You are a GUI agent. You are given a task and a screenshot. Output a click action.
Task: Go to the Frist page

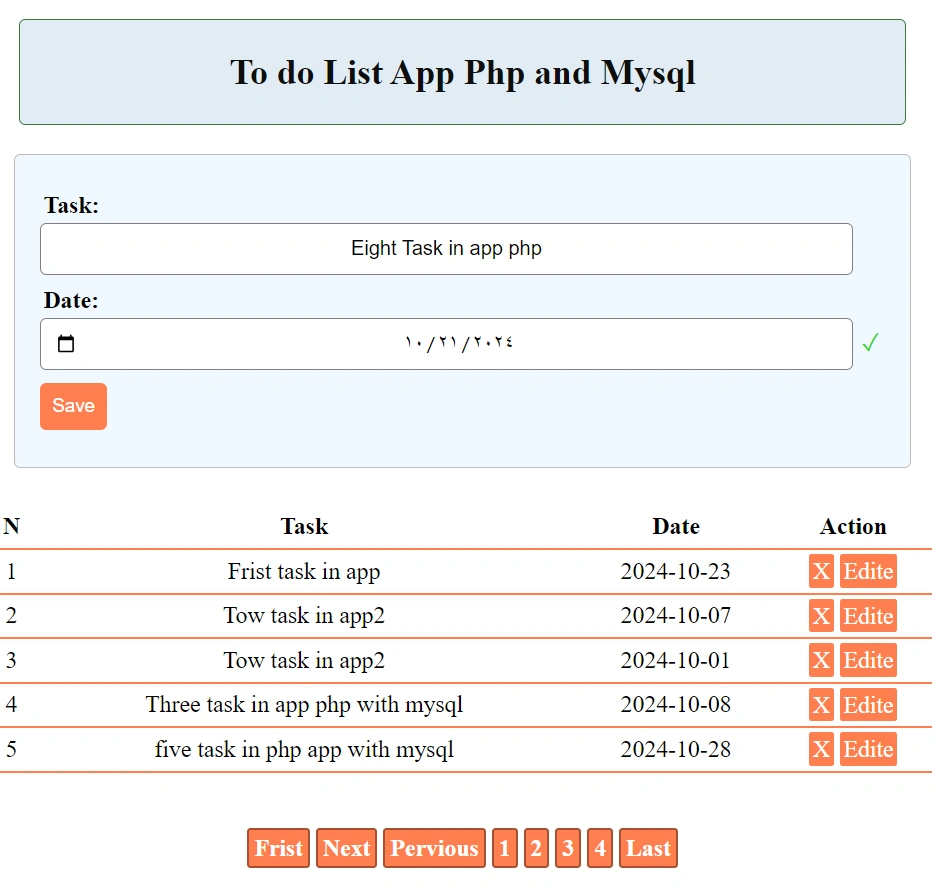click(278, 848)
